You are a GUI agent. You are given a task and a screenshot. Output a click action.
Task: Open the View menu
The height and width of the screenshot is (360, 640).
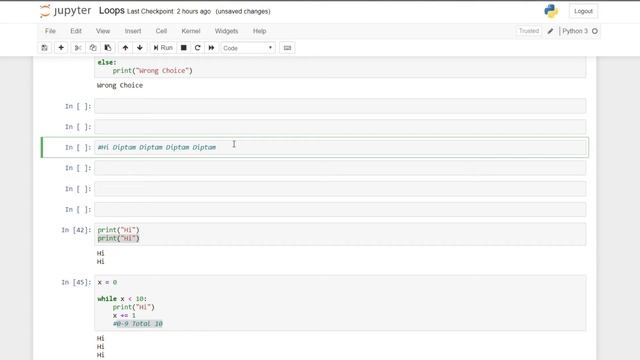tap(103, 31)
